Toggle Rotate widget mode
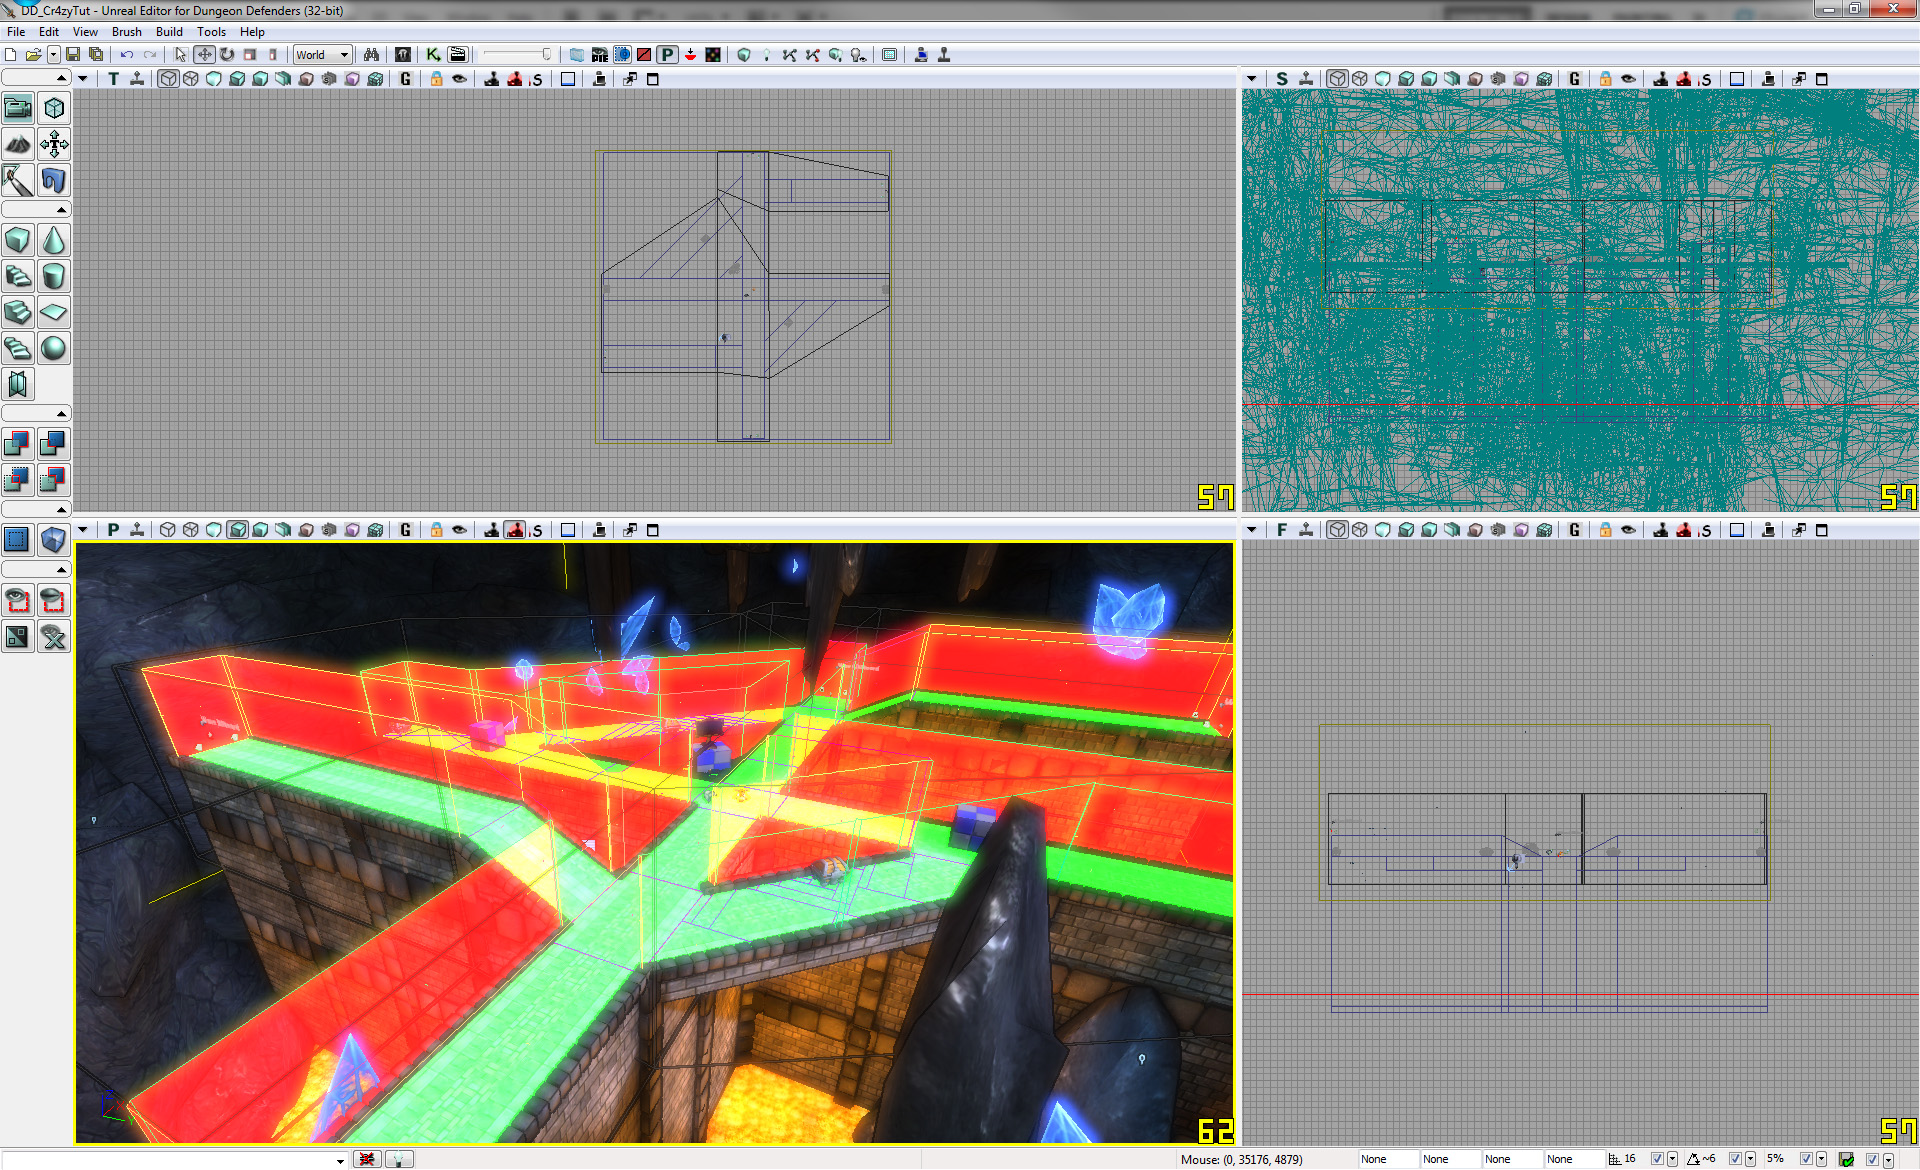1920x1170 pixels. point(227,55)
